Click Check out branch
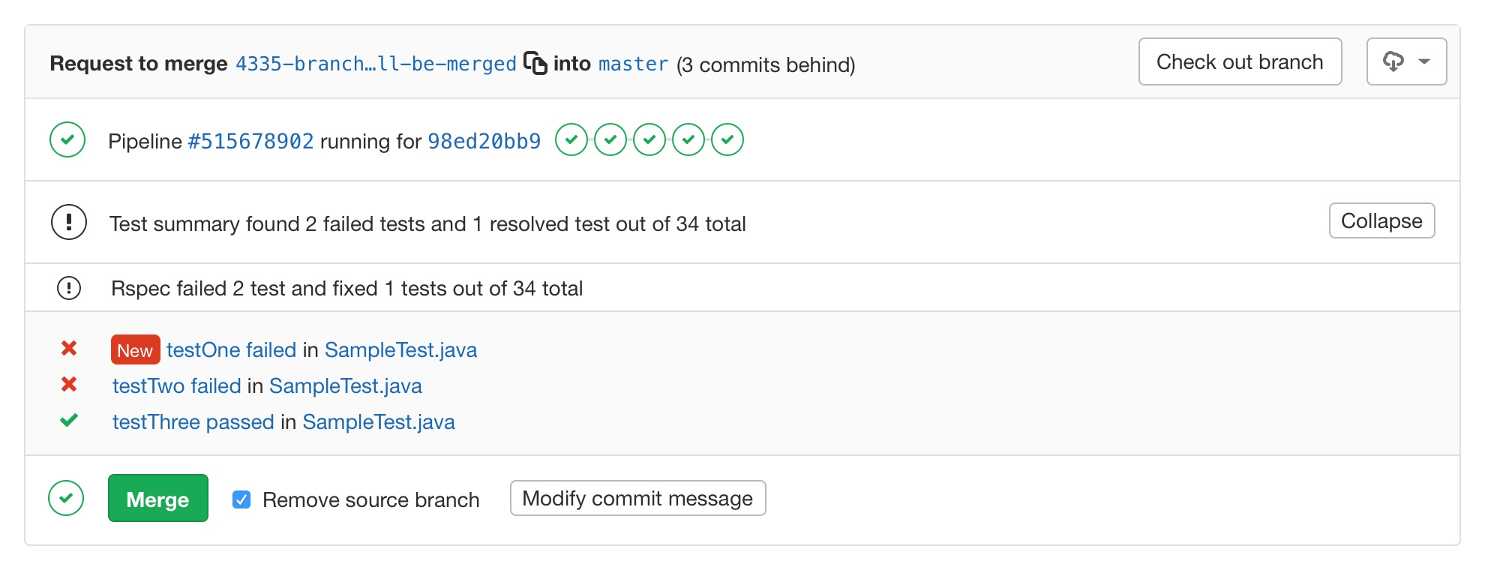 click(x=1240, y=61)
